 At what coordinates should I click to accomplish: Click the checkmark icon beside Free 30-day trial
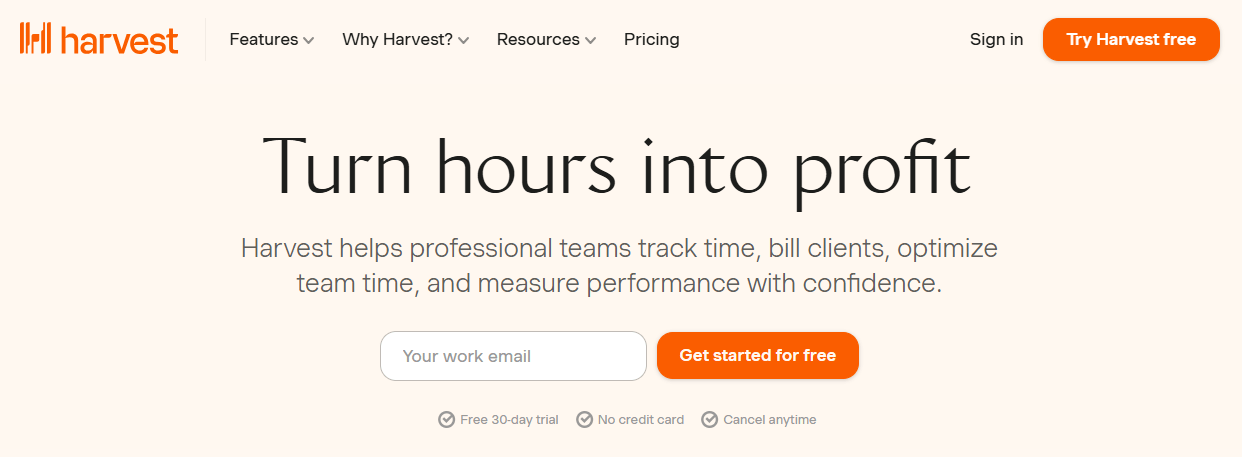(447, 420)
